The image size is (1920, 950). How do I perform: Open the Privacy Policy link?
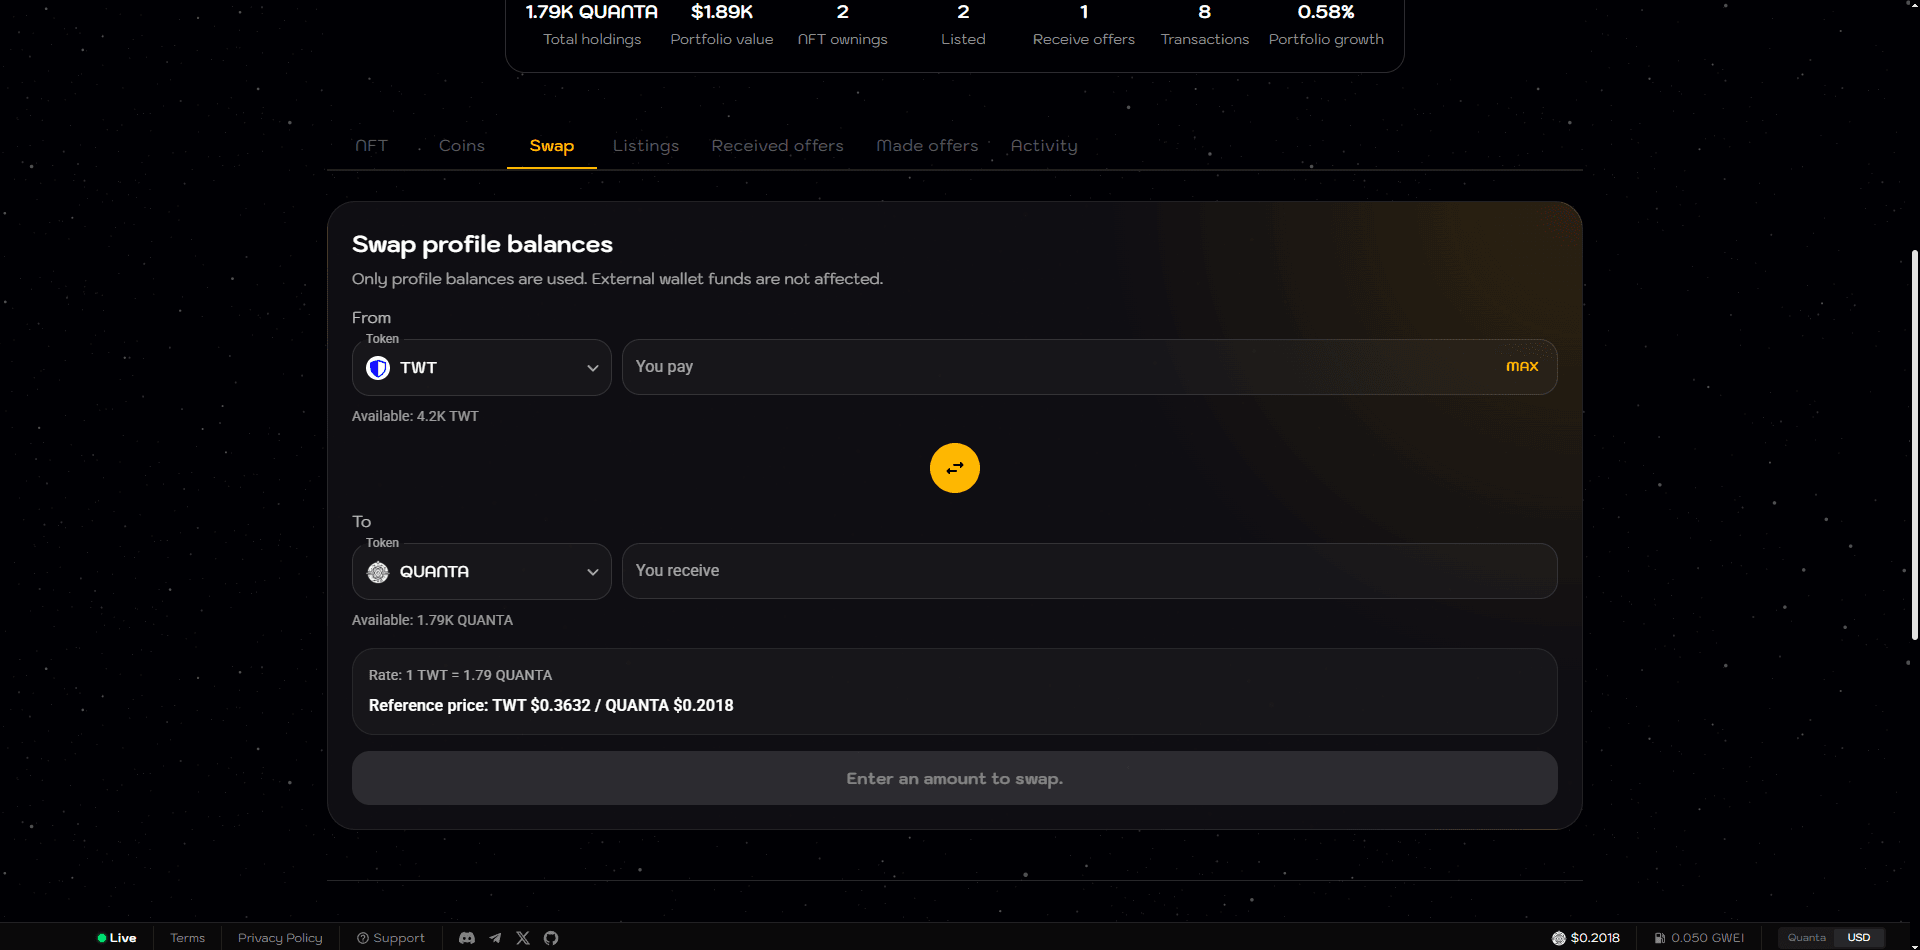tap(280, 938)
